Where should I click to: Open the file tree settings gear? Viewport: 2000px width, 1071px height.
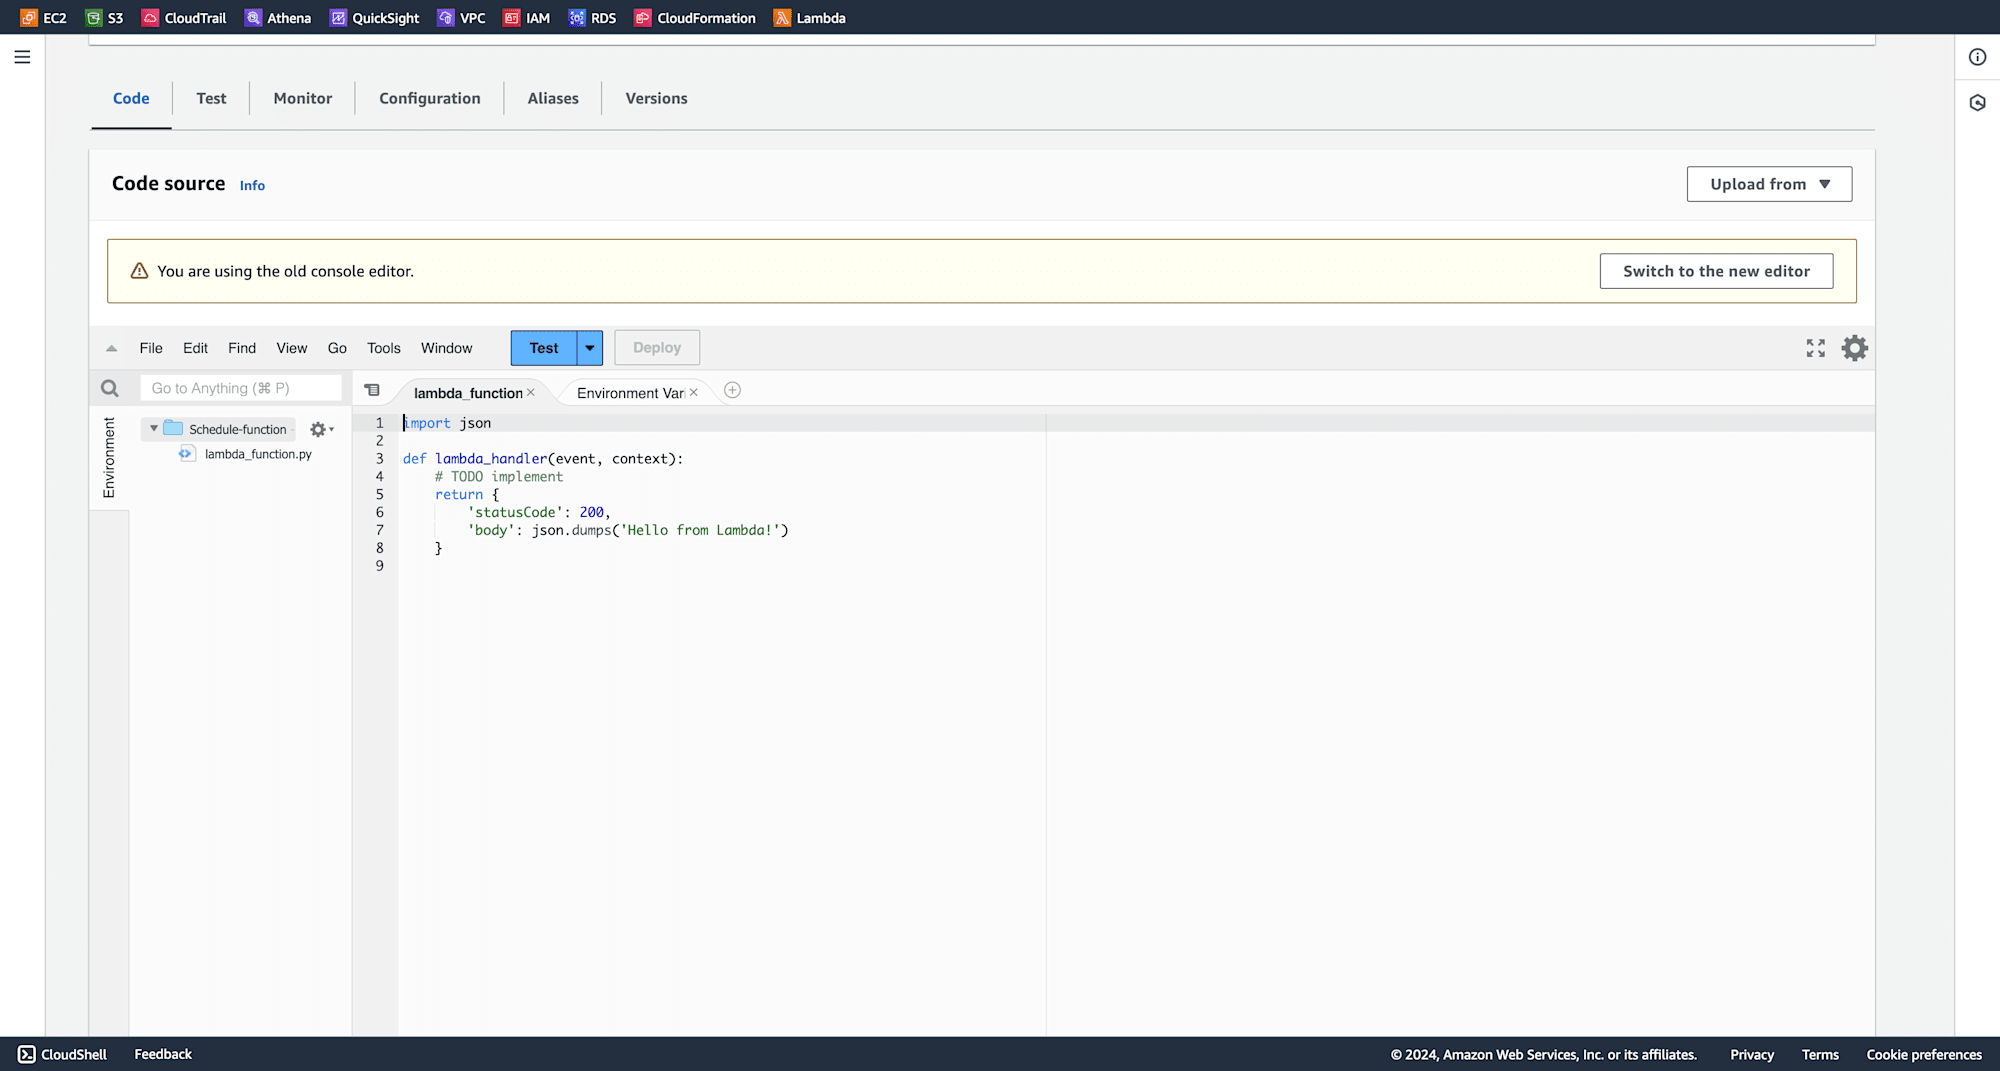pyautogui.click(x=321, y=429)
